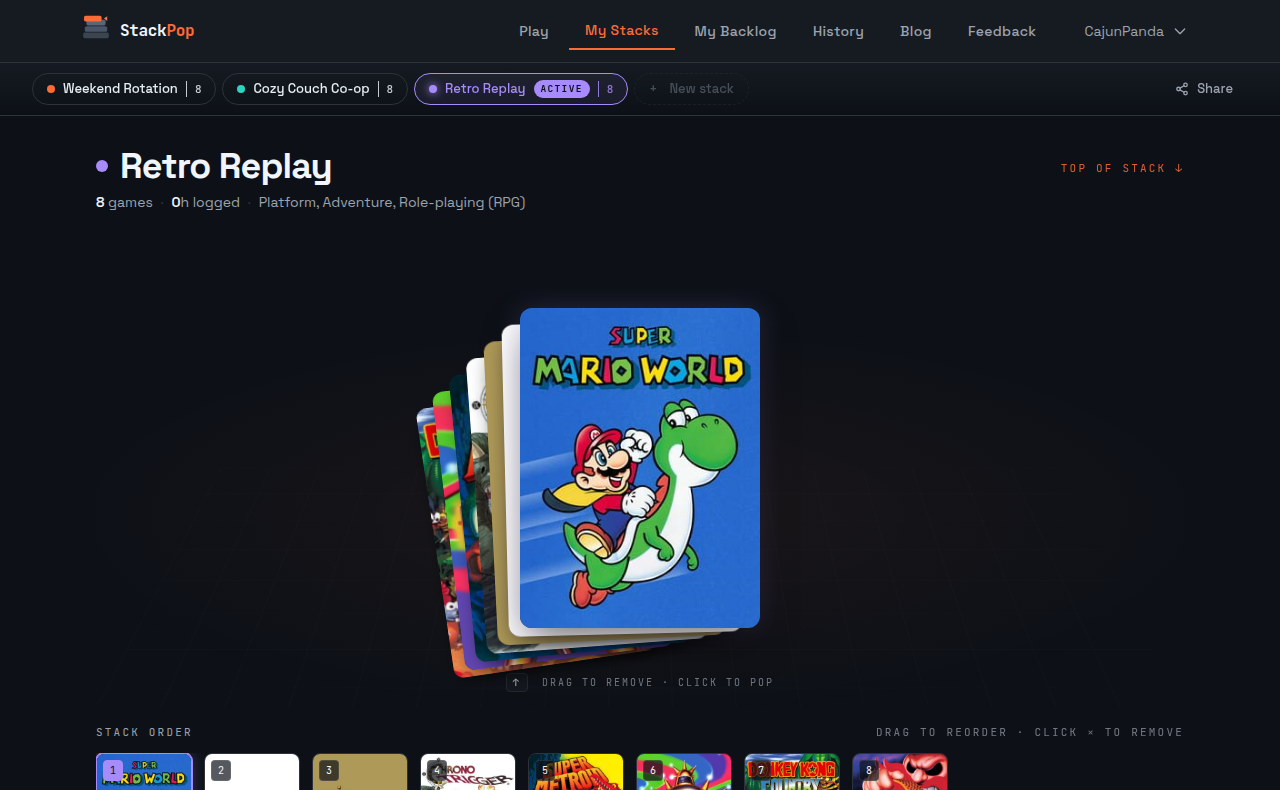Create a New stack
1280x790 pixels.
pos(691,89)
